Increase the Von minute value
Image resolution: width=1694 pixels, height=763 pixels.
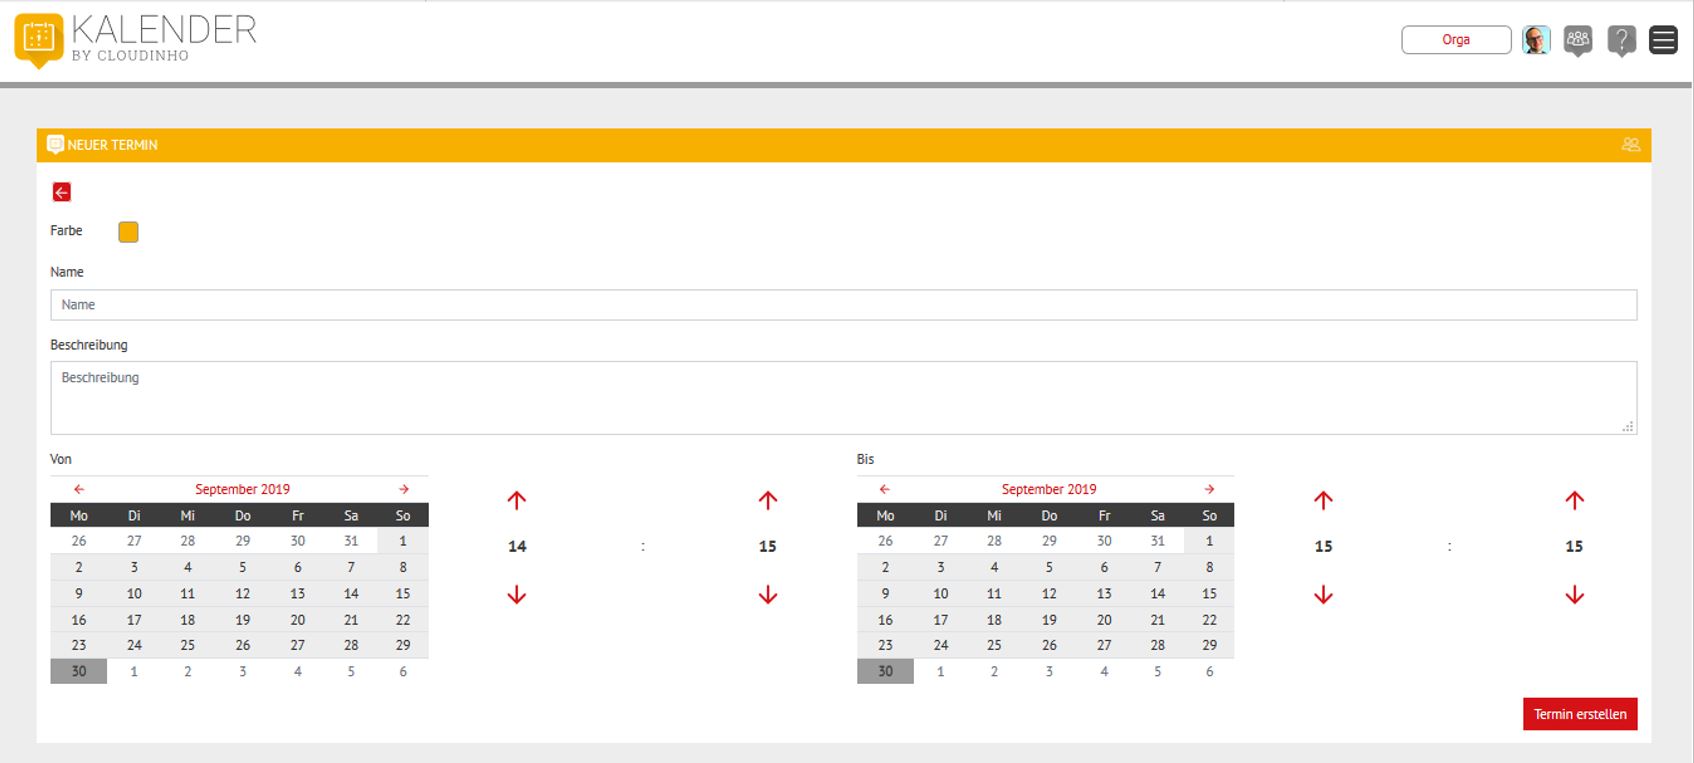point(768,500)
